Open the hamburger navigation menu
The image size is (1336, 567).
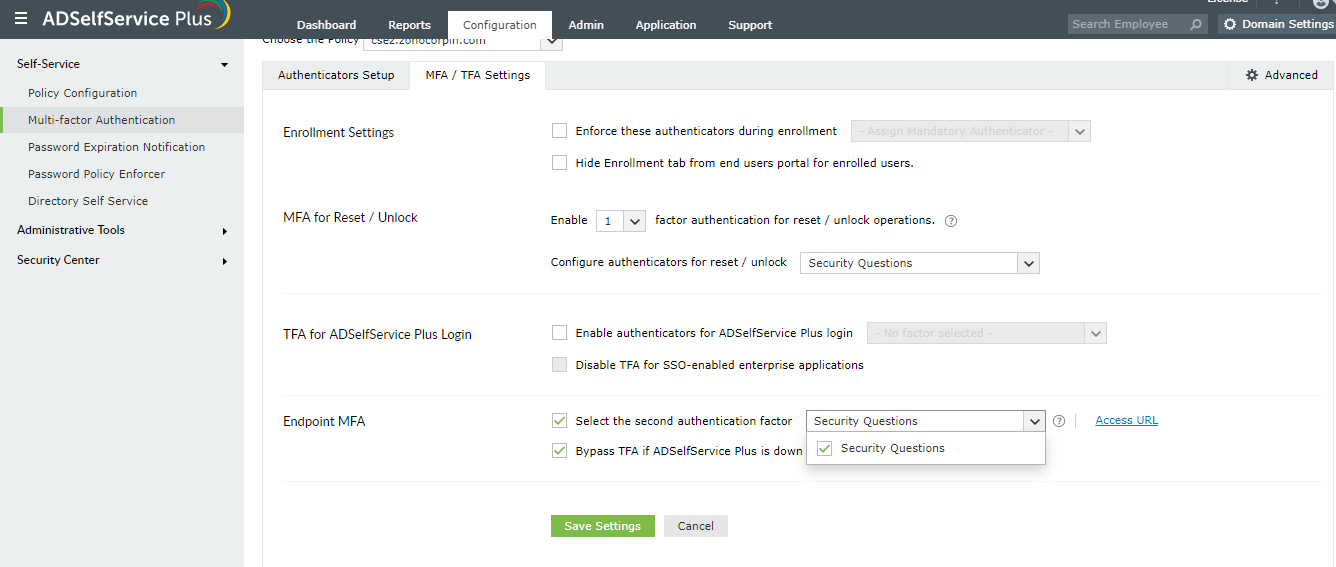click(21, 18)
